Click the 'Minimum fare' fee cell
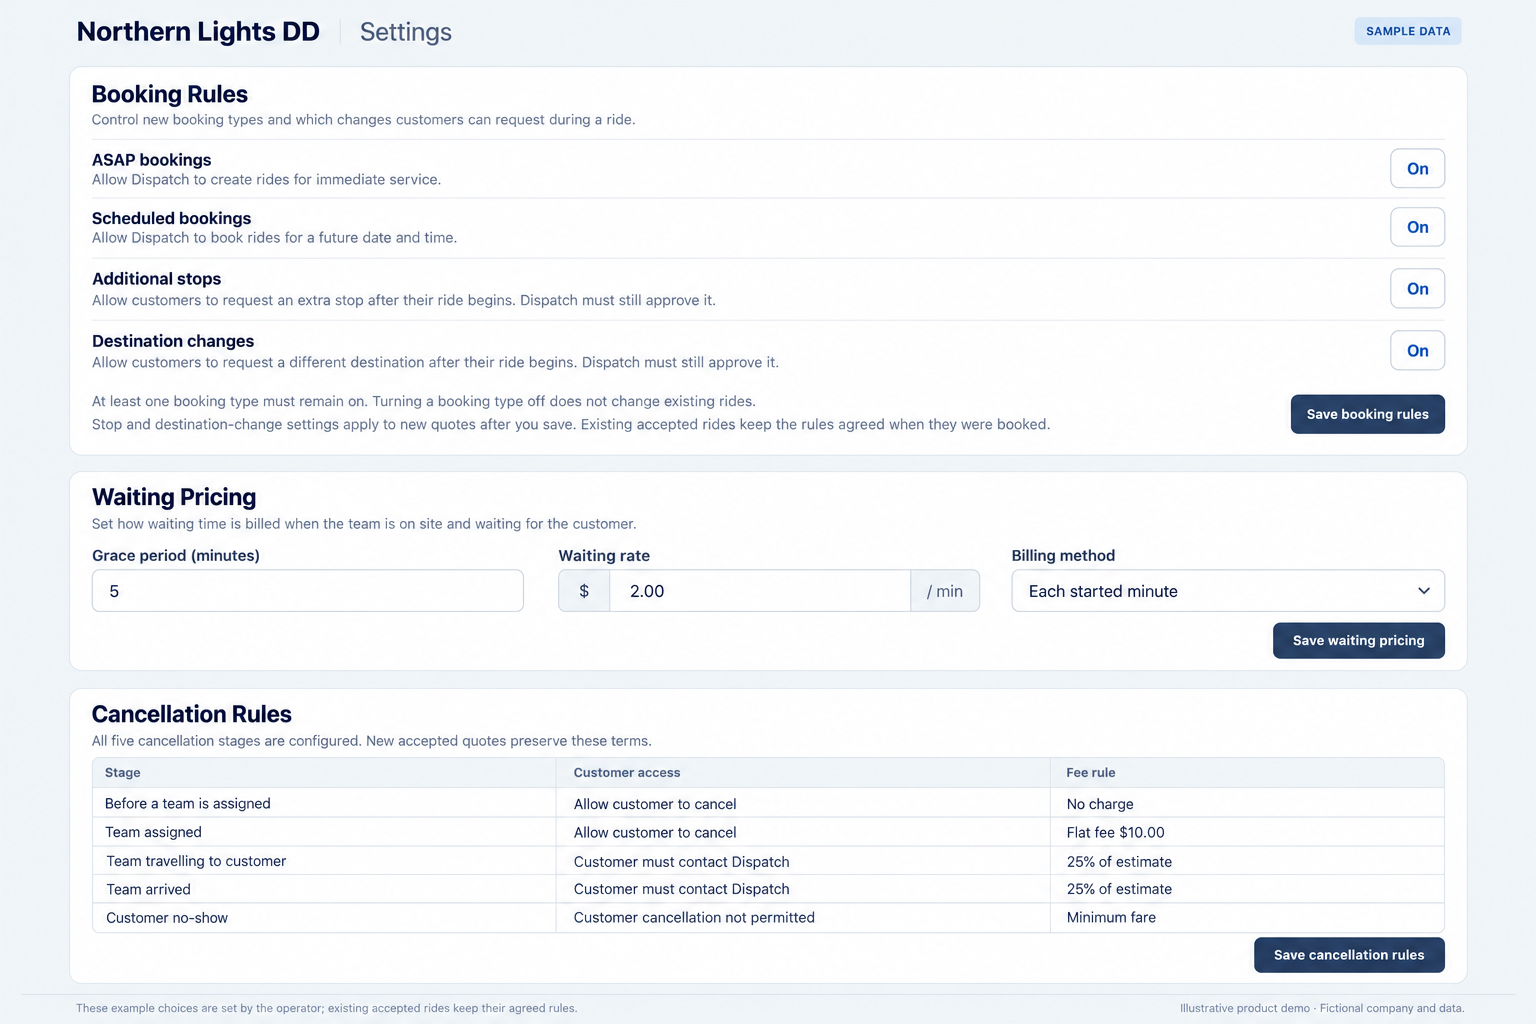The height and width of the screenshot is (1024, 1536). click(x=1111, y=917)
